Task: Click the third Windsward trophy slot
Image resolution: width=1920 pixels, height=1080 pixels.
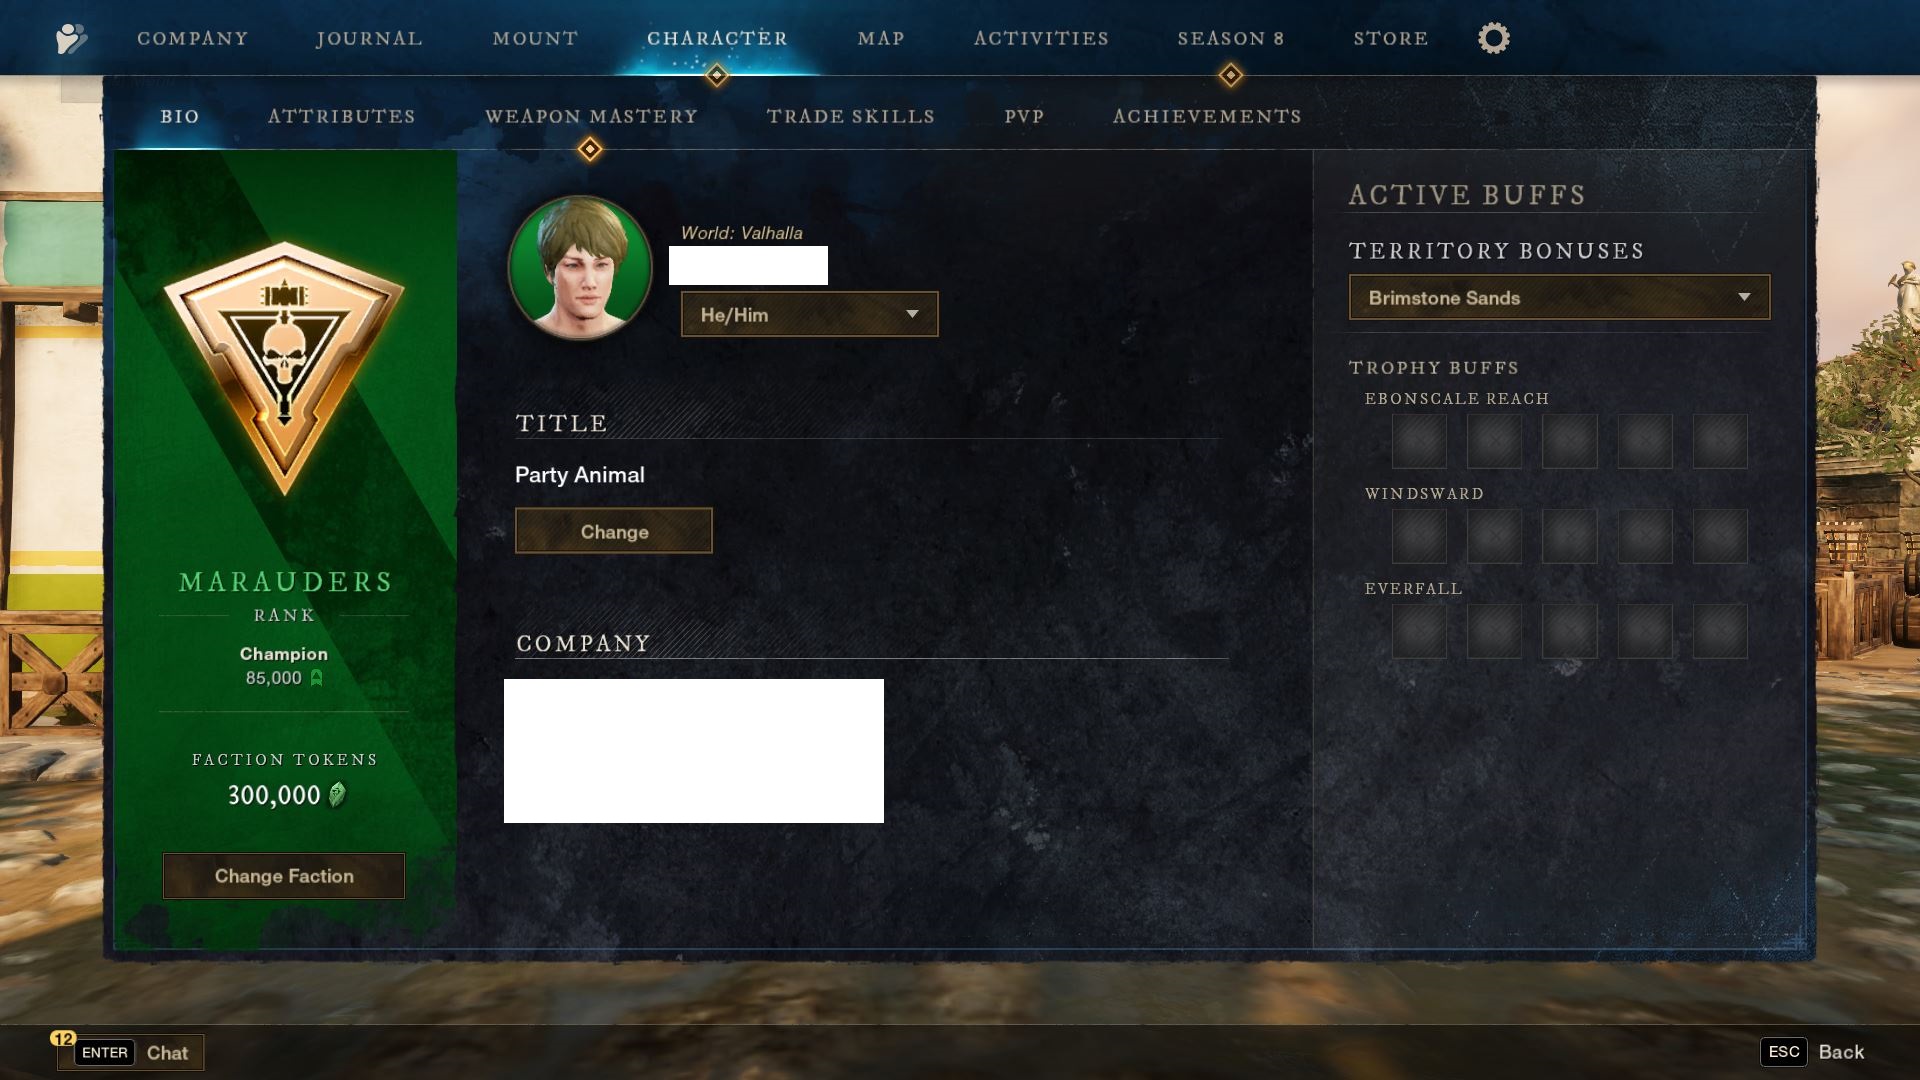Action: 1569,536
